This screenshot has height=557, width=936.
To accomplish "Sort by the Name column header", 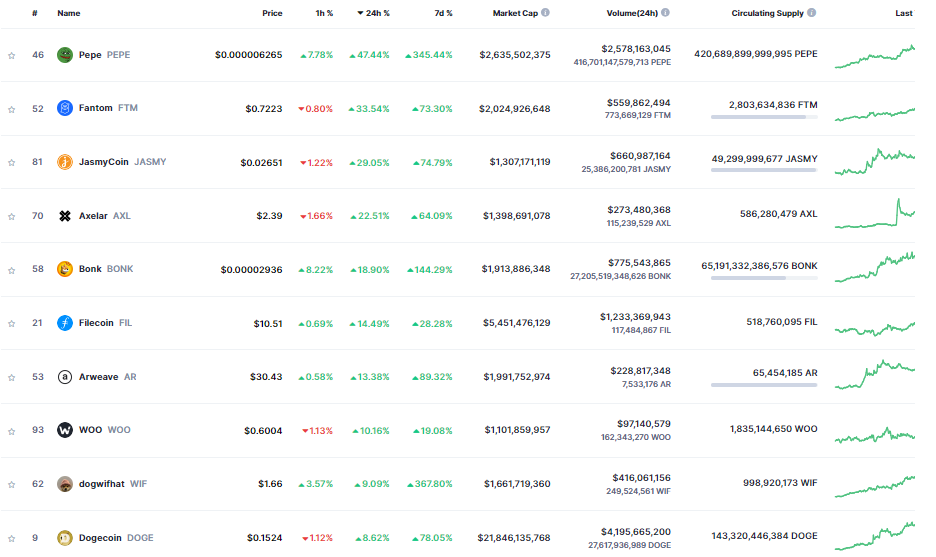I will pyautogui.click(x=69, y=13).
